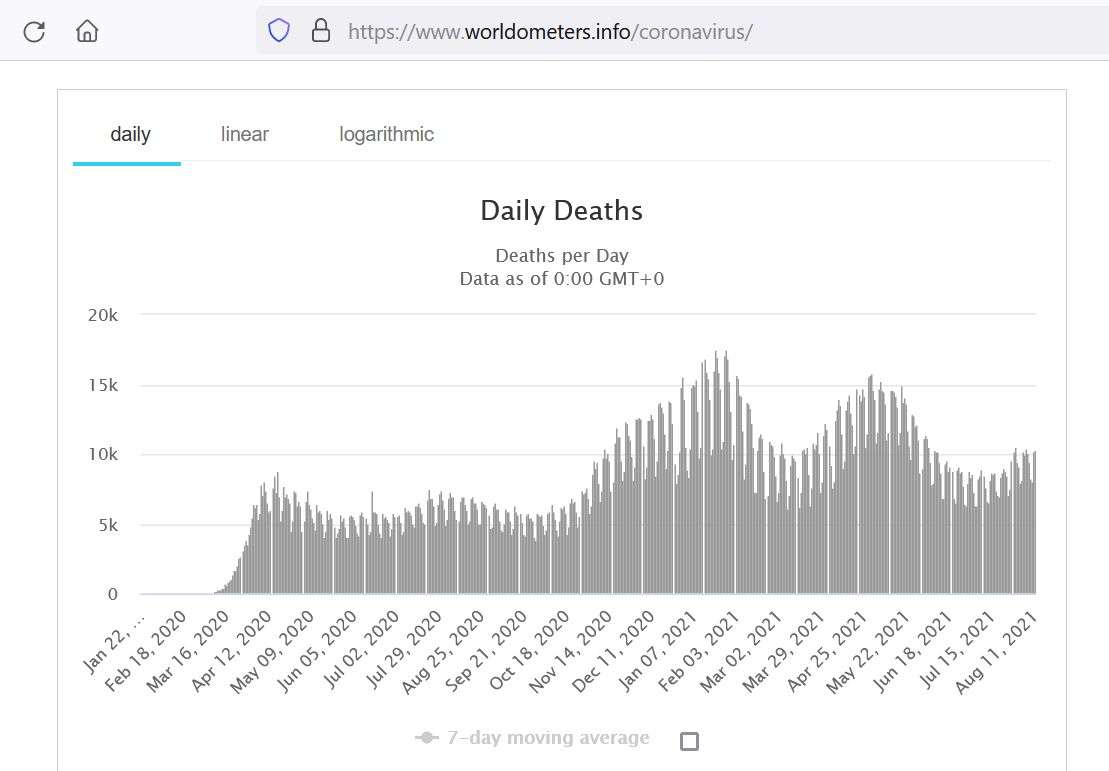Enable the 7-day moving average checkbox
This screenshot has width=1109, height=771.
pos(689,741)
